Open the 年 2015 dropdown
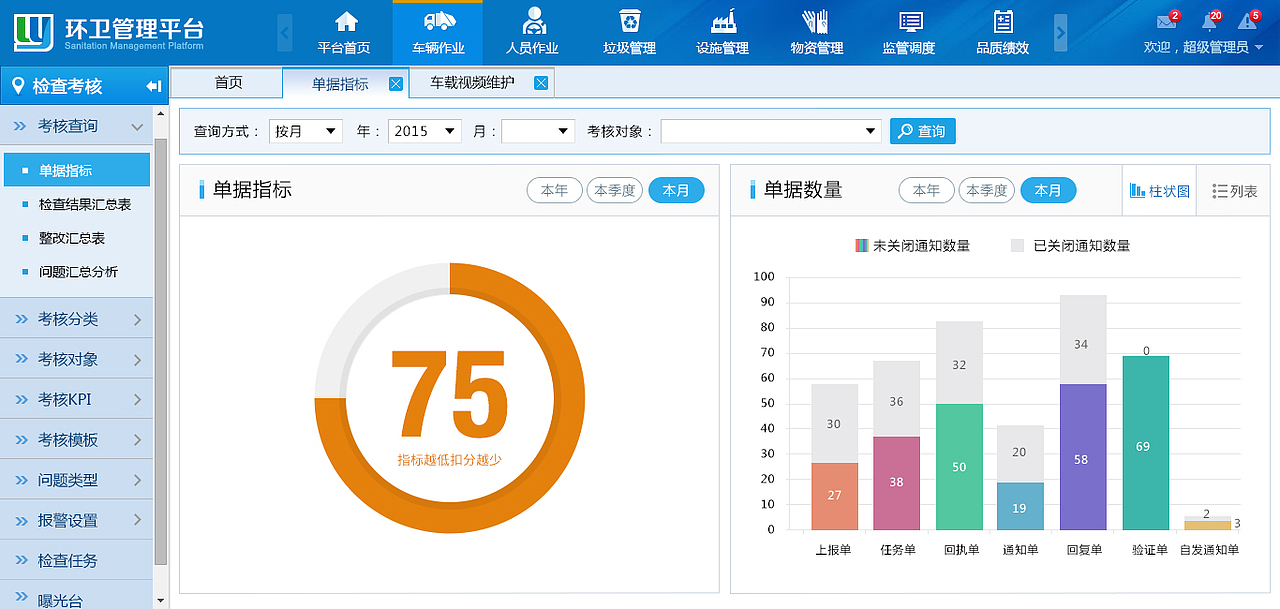The width and height of the screenshot is (1280, 609). click(424, 131)
